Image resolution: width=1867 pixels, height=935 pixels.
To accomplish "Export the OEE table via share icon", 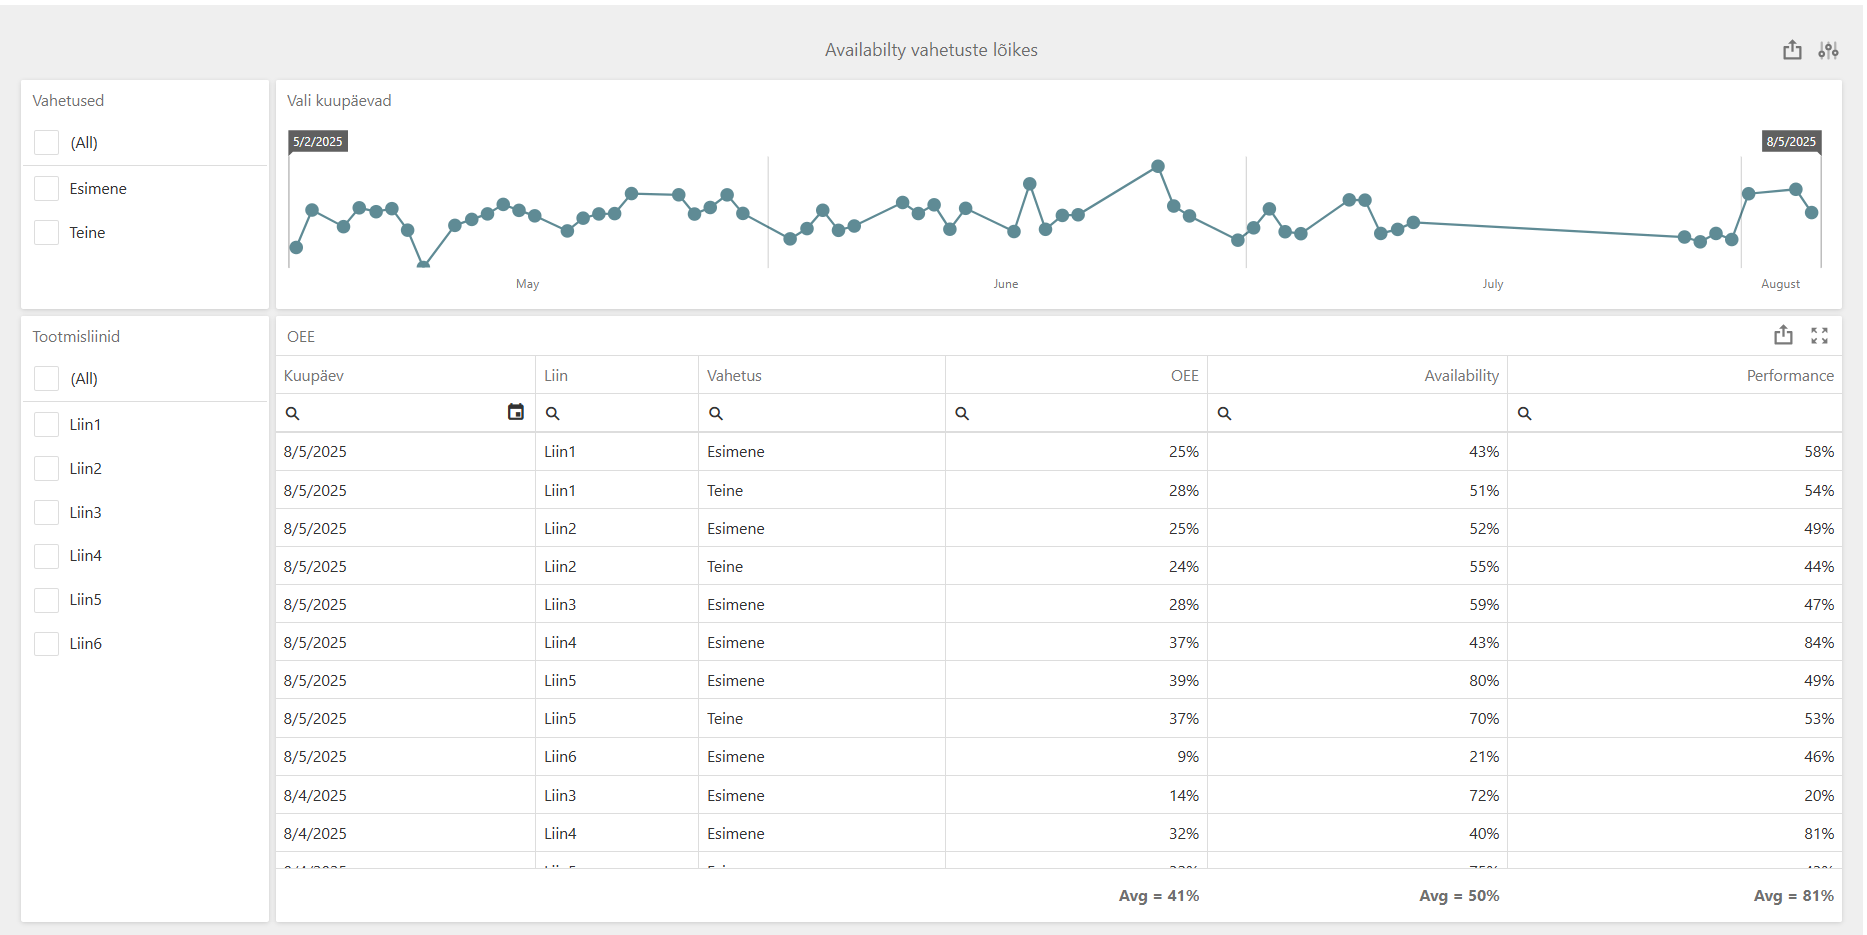I will click(x=1783, y=336).
